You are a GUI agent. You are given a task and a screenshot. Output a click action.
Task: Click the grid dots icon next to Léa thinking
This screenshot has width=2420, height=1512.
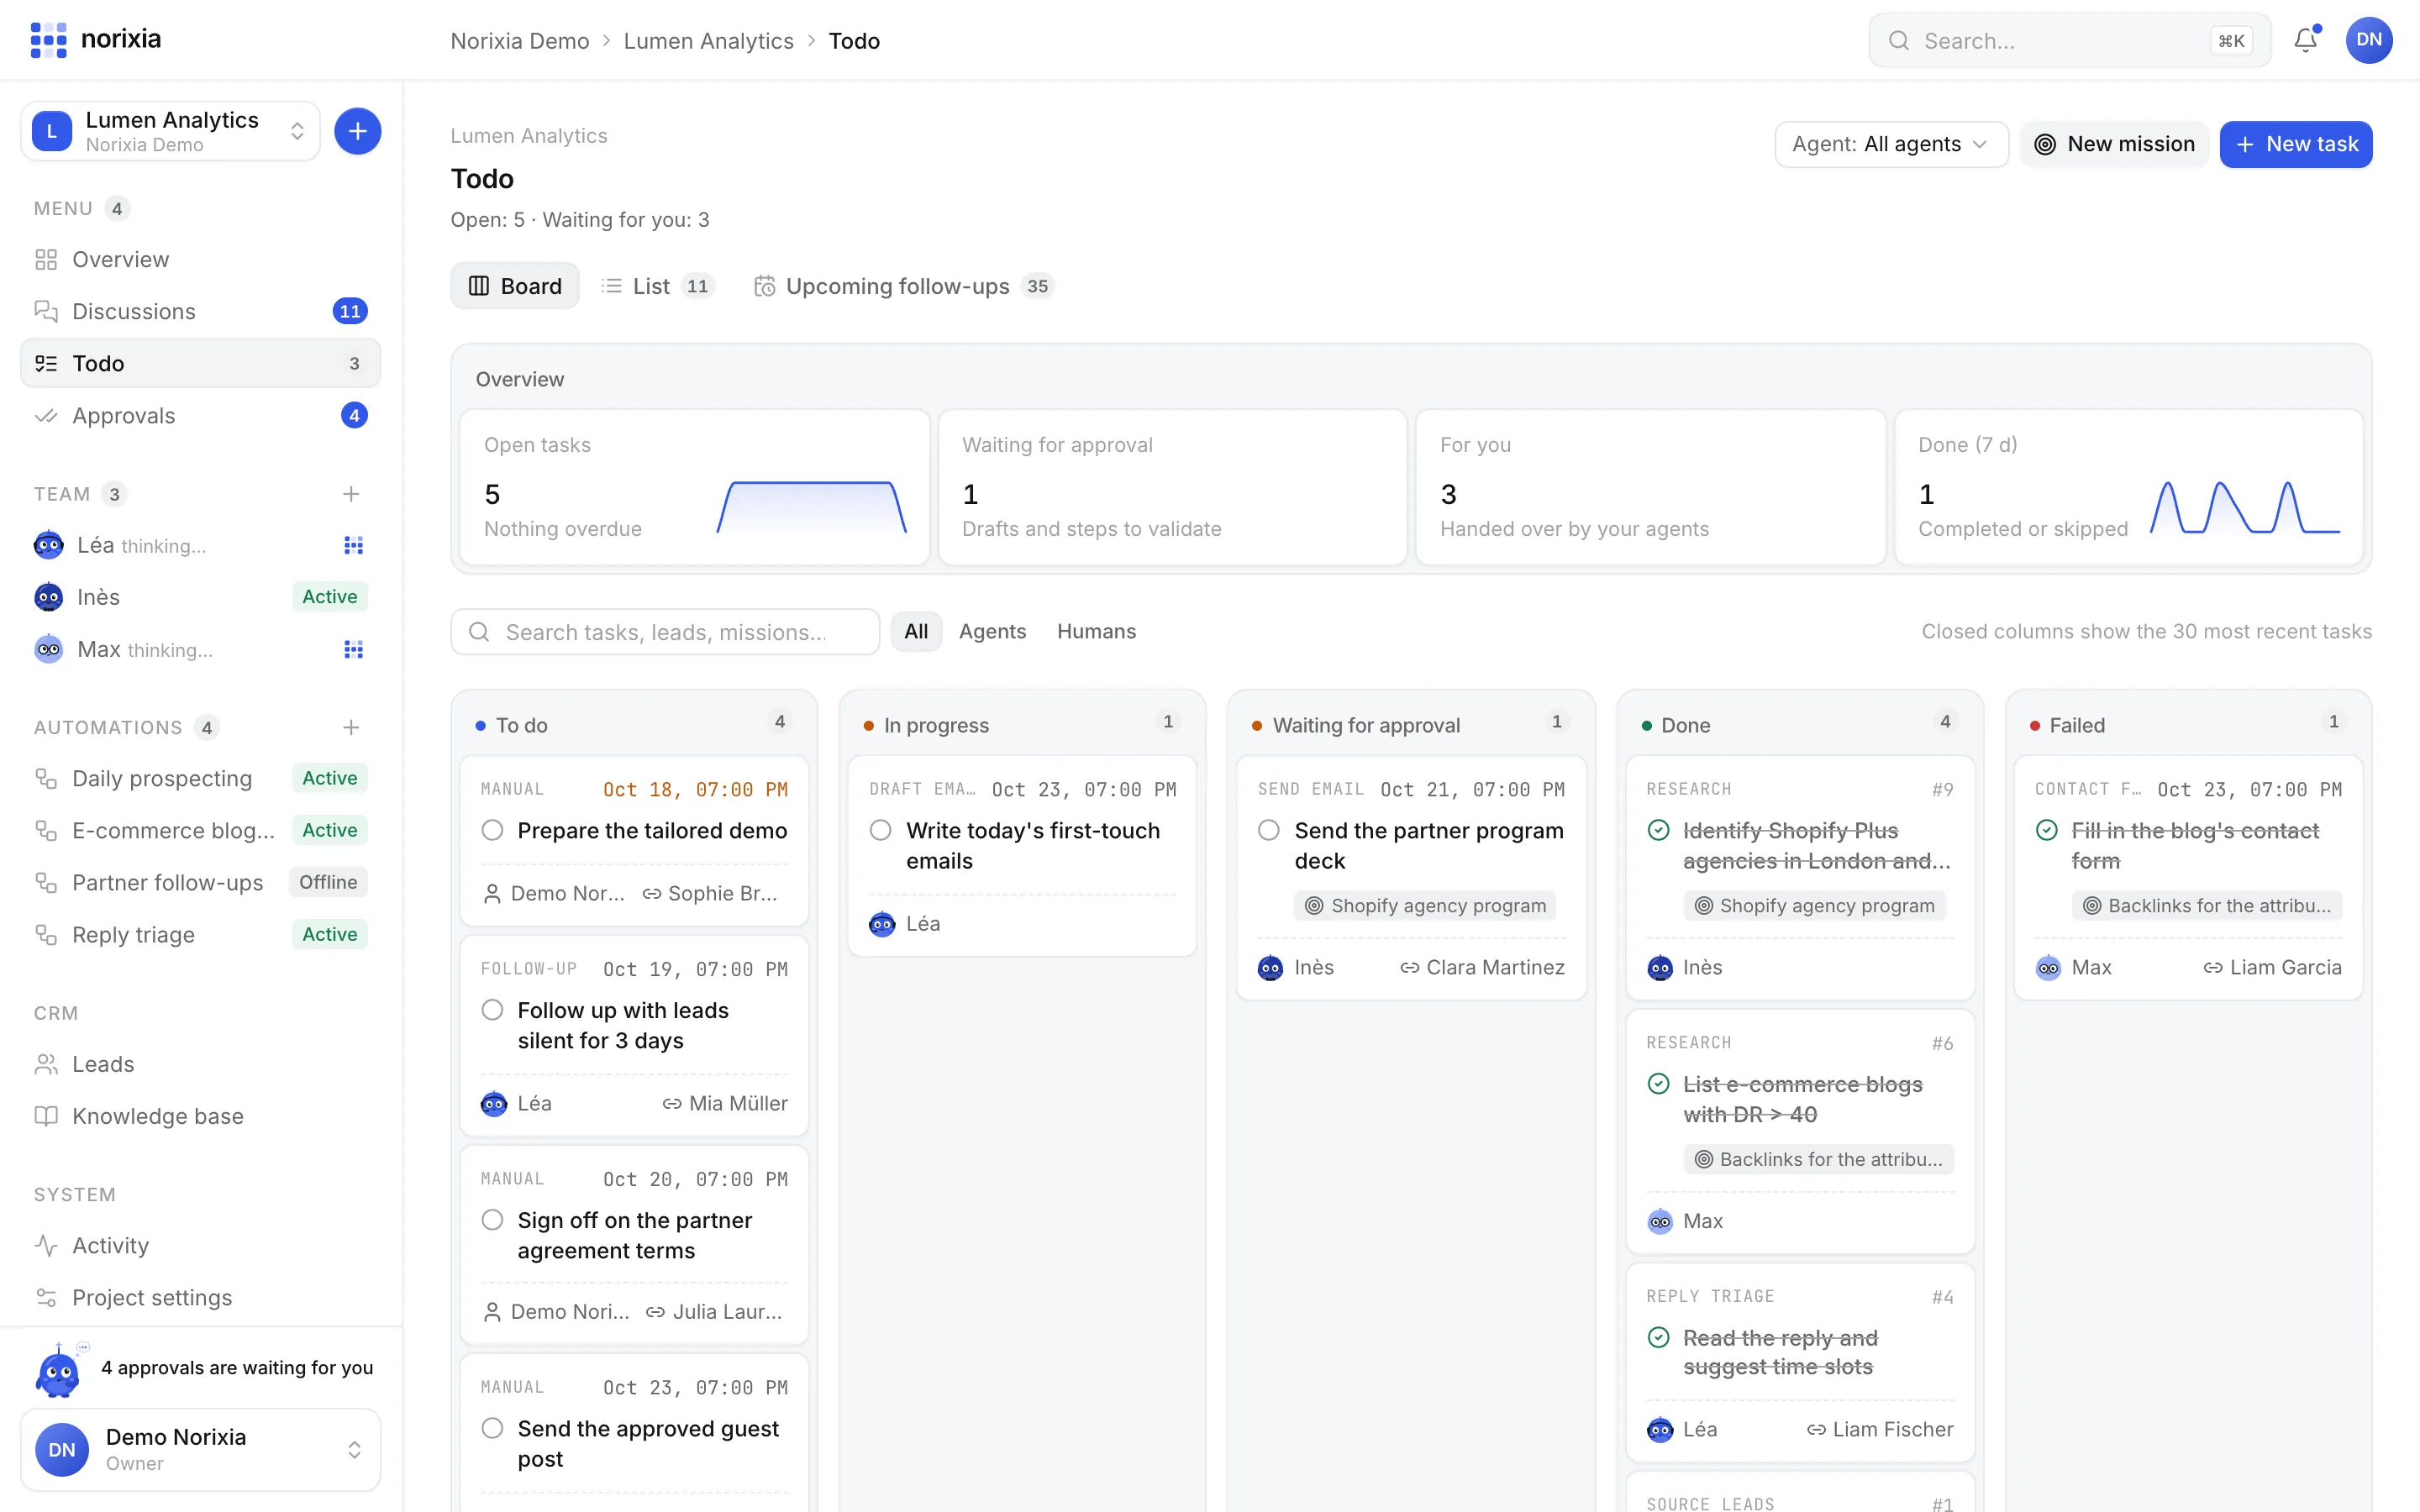[x=353, y=545]
